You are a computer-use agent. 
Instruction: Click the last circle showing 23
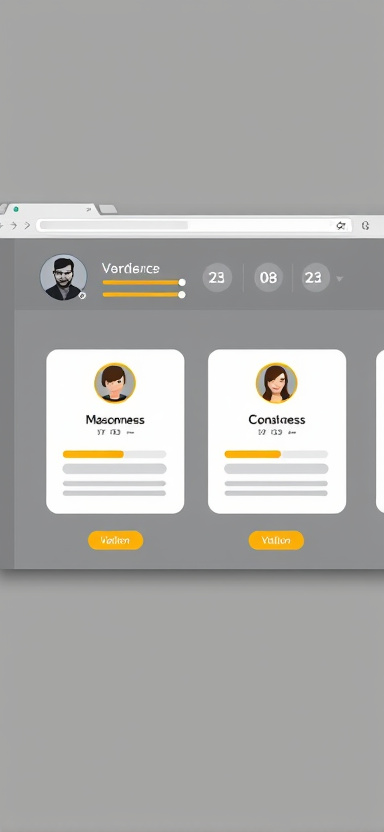click(x=316, y=278)
